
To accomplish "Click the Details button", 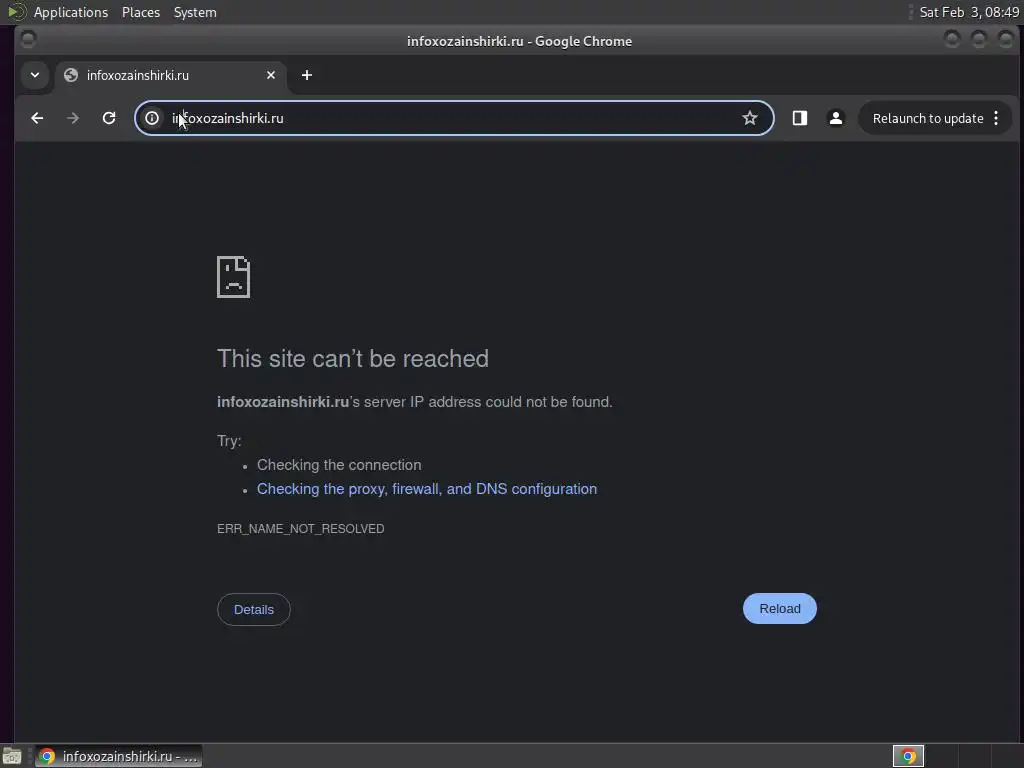I will click(x=254, y=609).
